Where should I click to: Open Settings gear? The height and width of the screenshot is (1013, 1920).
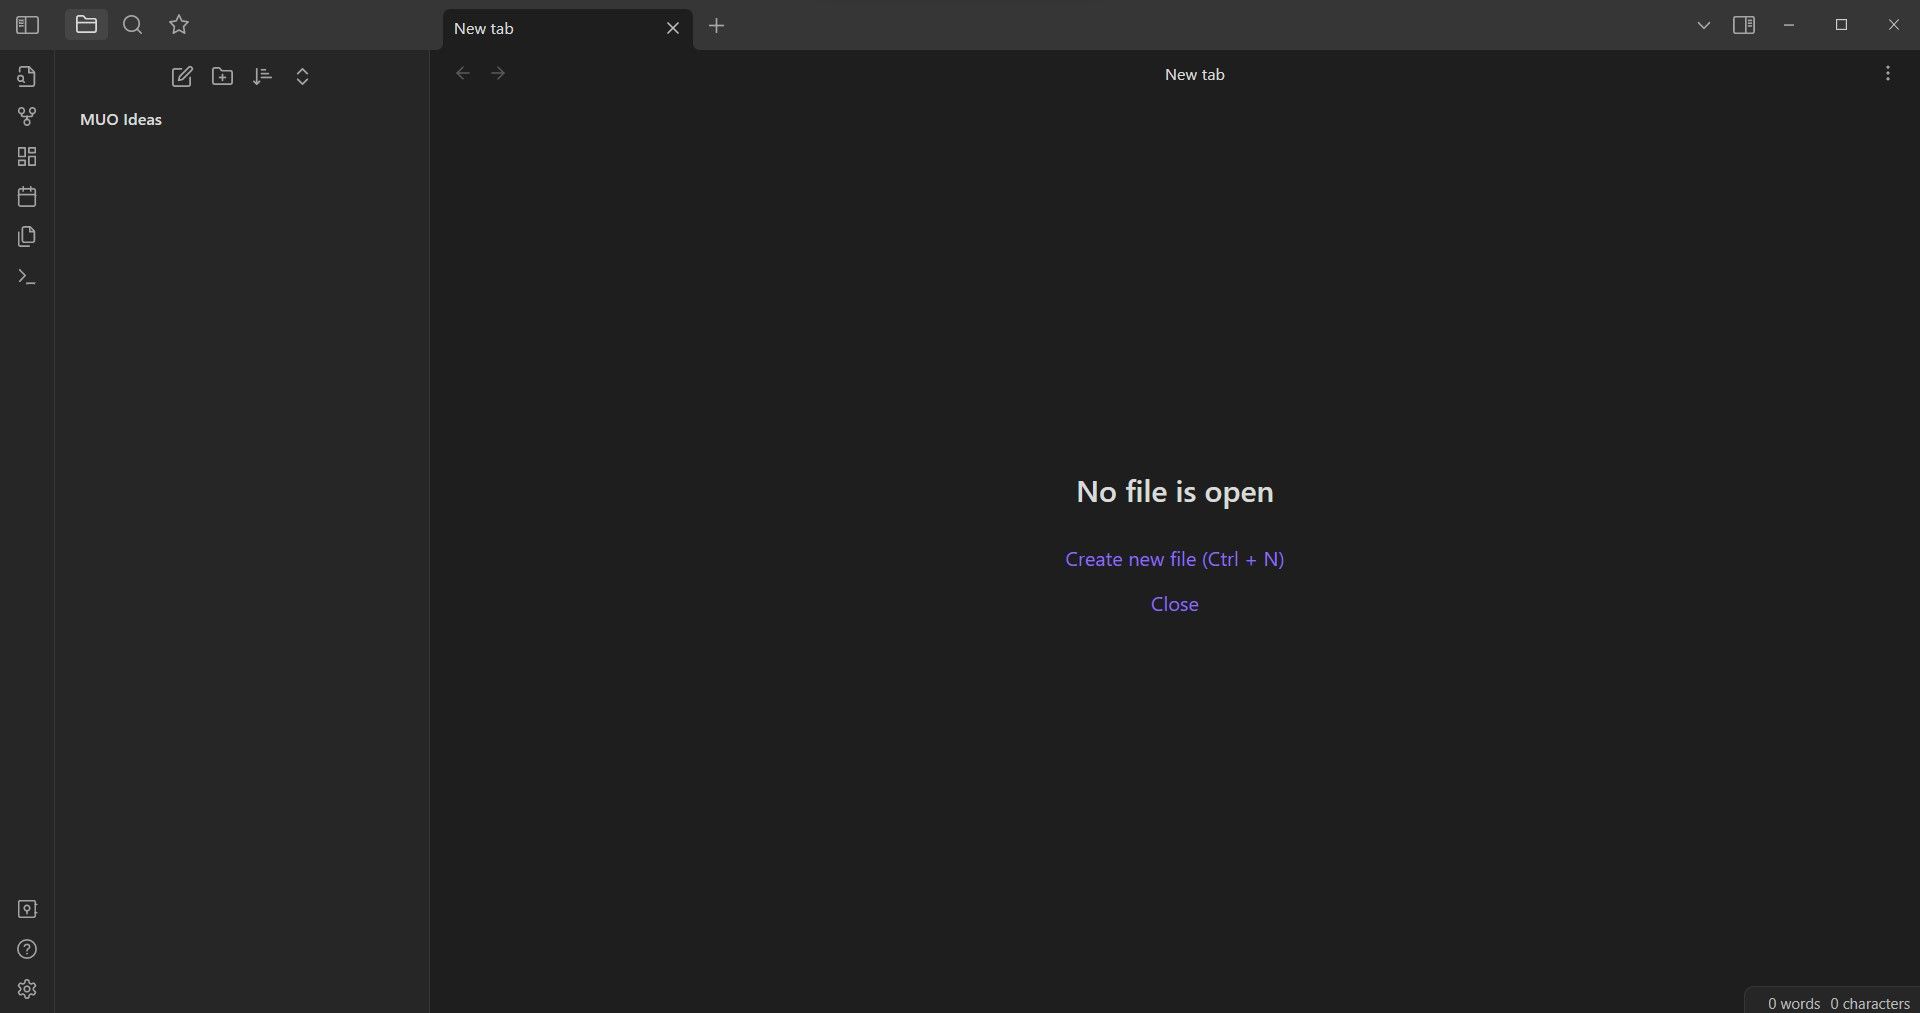(x=27, y=989)
